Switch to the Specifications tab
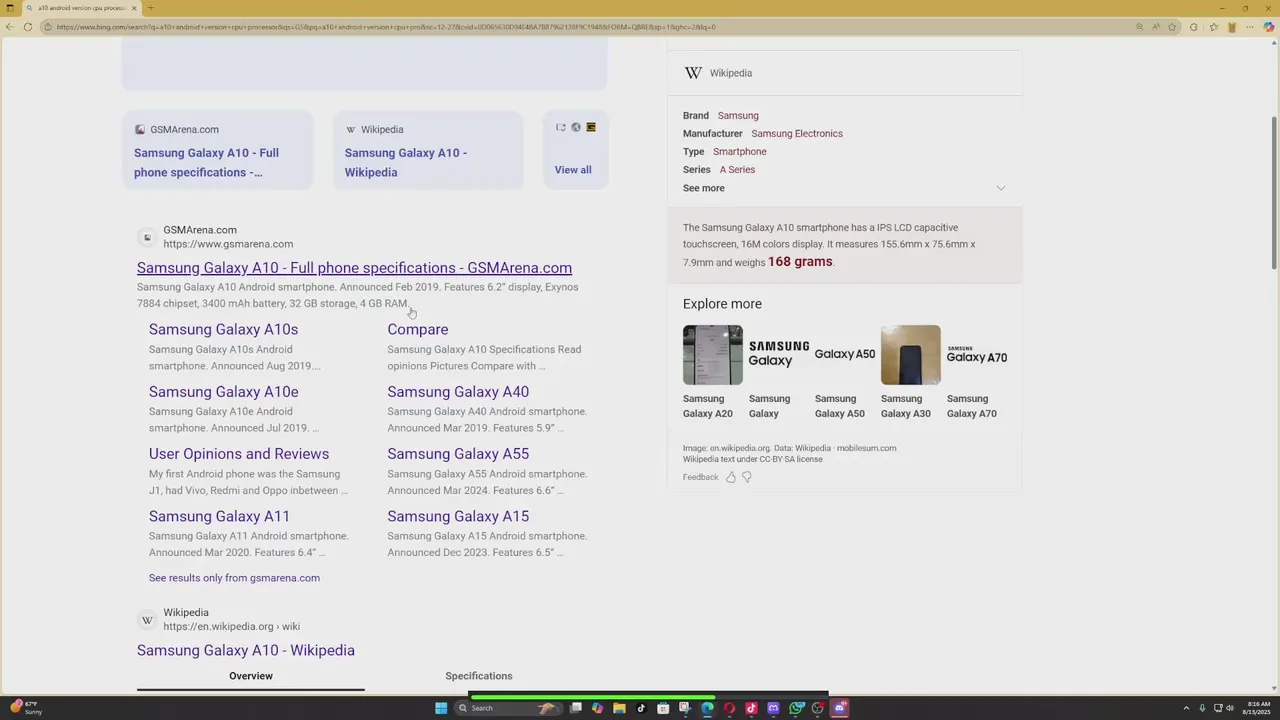The width and height of the screenshot is (1280, 720). [x=479, y=676]
